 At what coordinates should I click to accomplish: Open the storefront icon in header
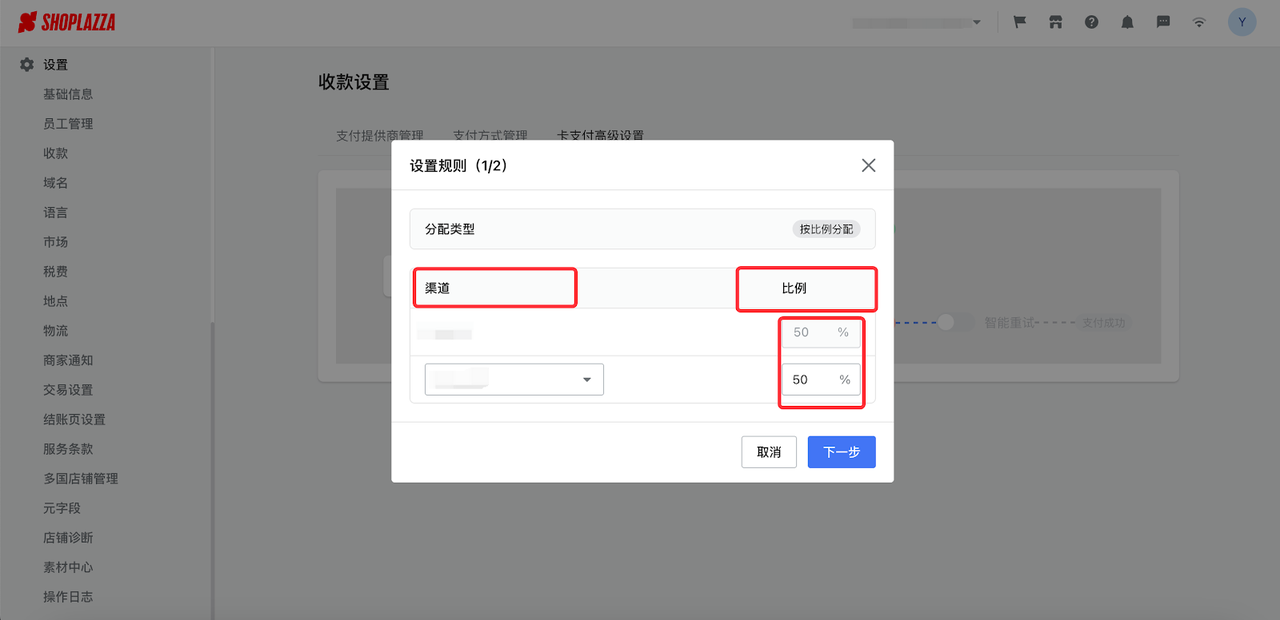pos(1055,21)
